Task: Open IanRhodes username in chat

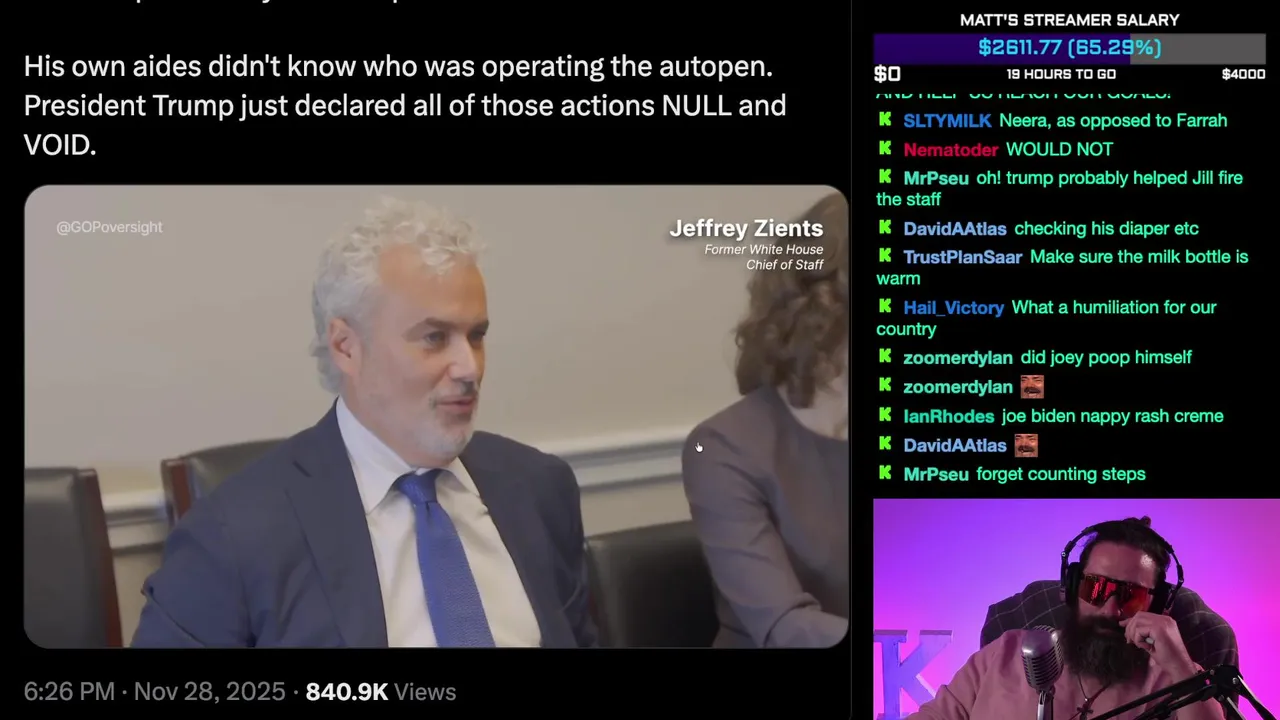Action: point(948,416)
